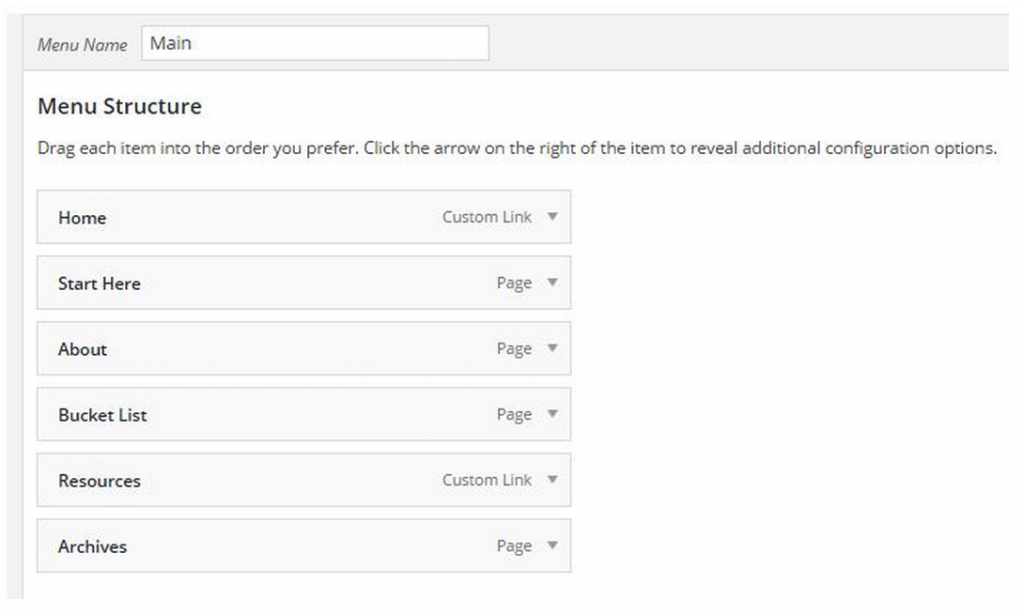Viewport: 1024px width, 614px height.
Task: Select the About menu item
Action: coord(304,348)
